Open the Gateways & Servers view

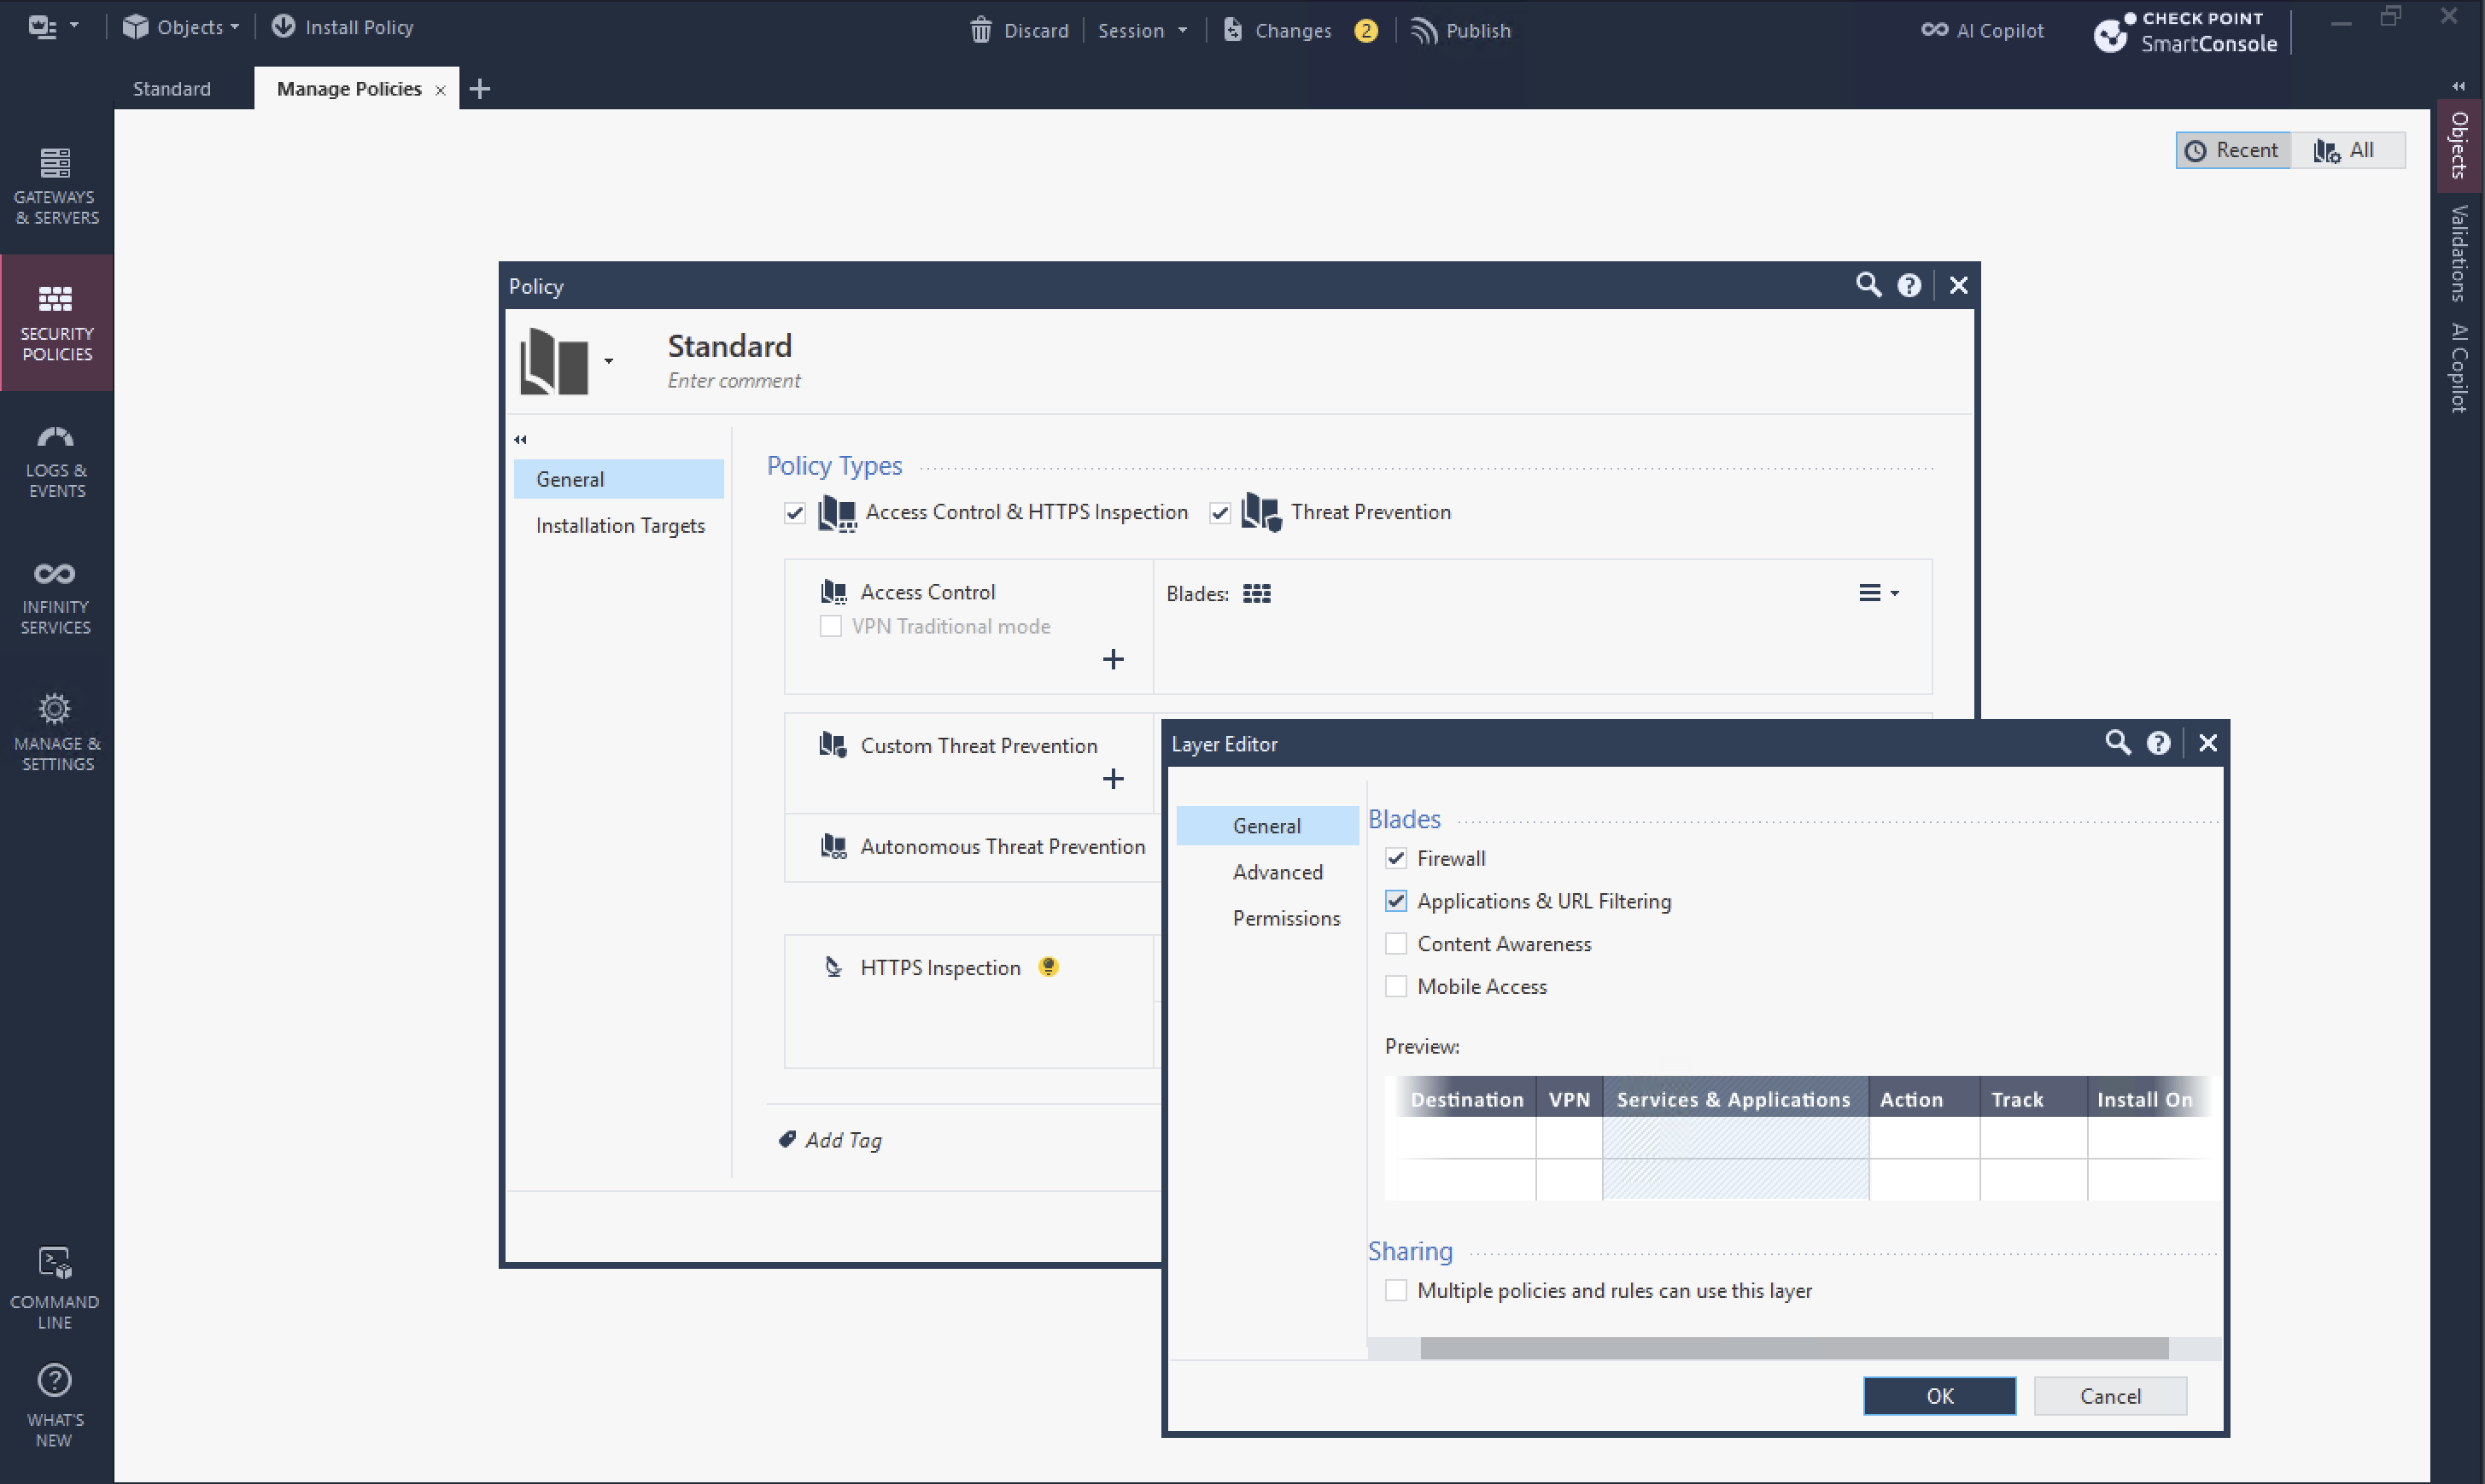[56, 186]
